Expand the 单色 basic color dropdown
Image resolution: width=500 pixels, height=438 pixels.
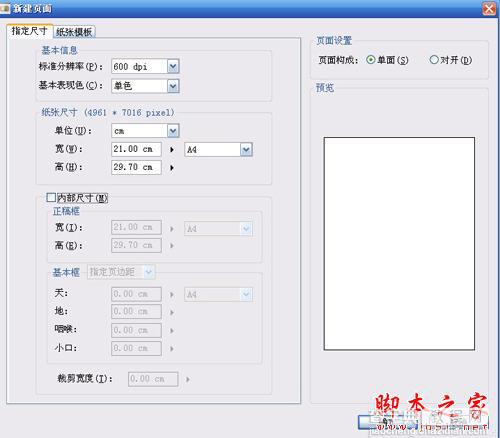coord(173,86)
